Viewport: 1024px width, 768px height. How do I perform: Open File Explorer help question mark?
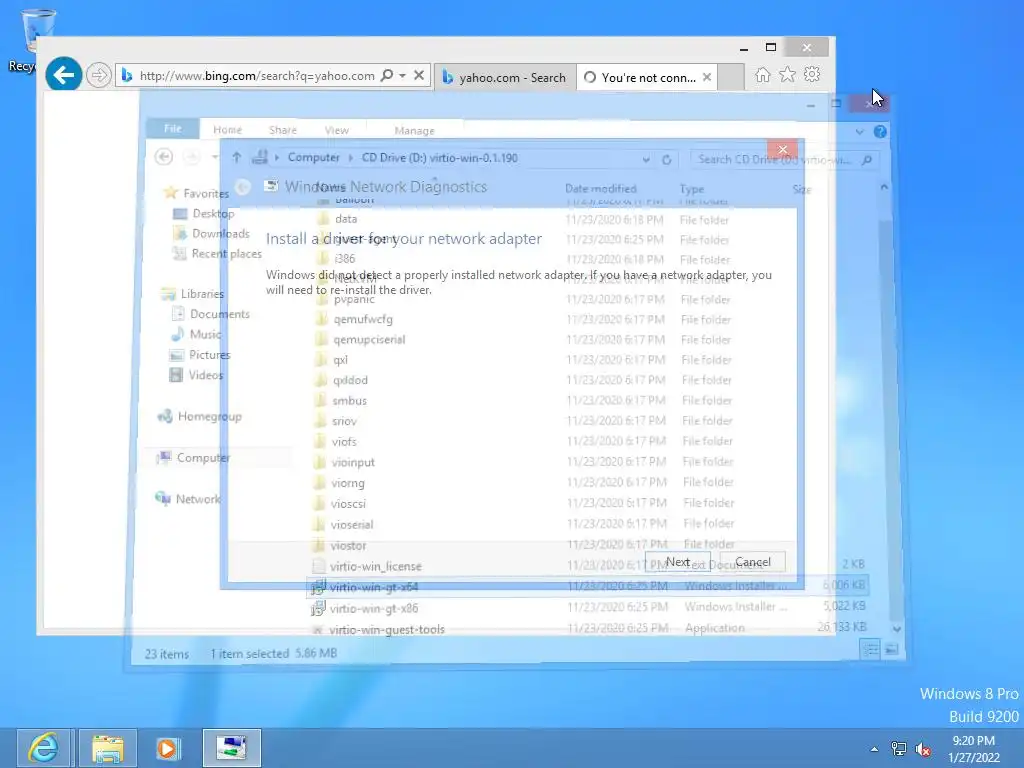[880, 132]
